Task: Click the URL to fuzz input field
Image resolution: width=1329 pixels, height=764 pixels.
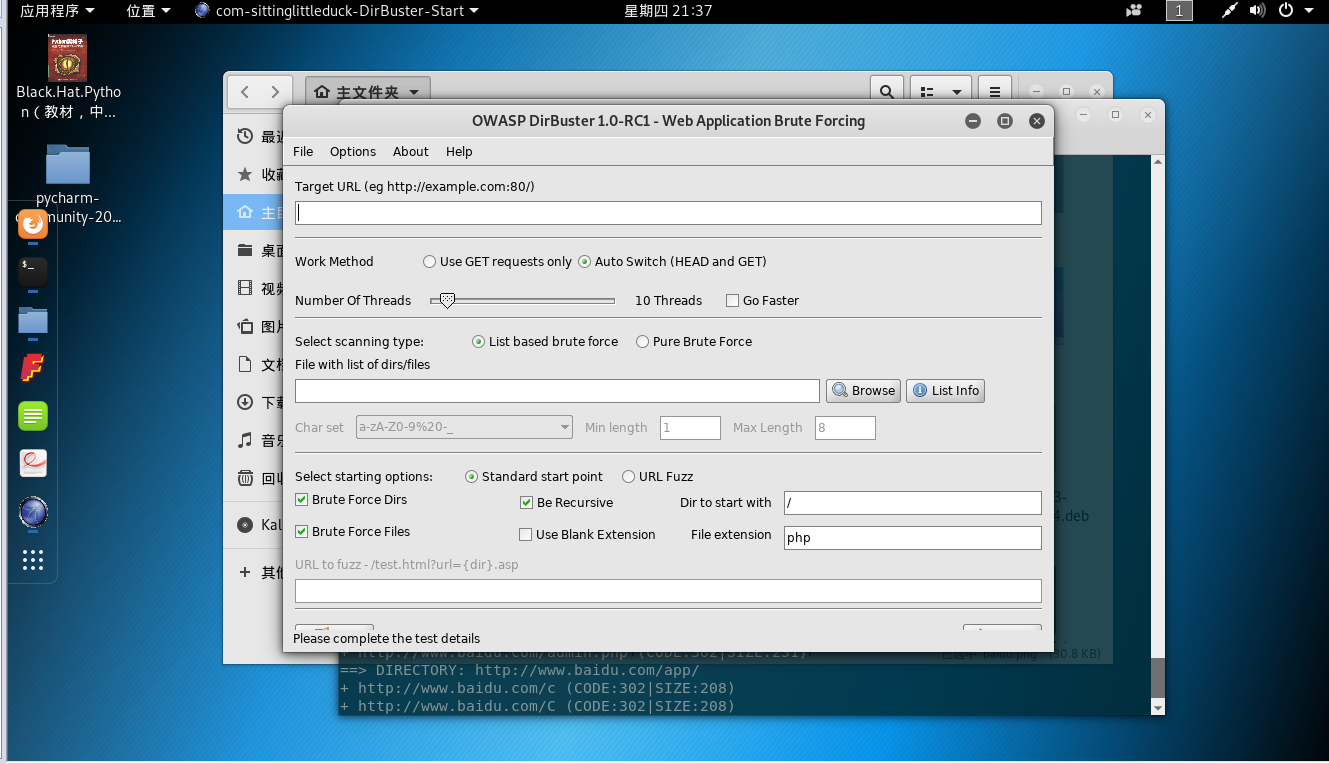Action: [668, 591]
